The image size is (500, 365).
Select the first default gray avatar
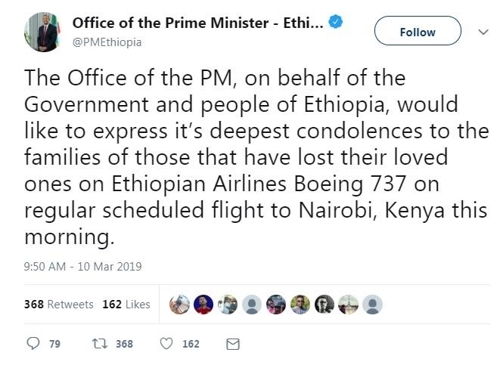click(x=252, y=304)
